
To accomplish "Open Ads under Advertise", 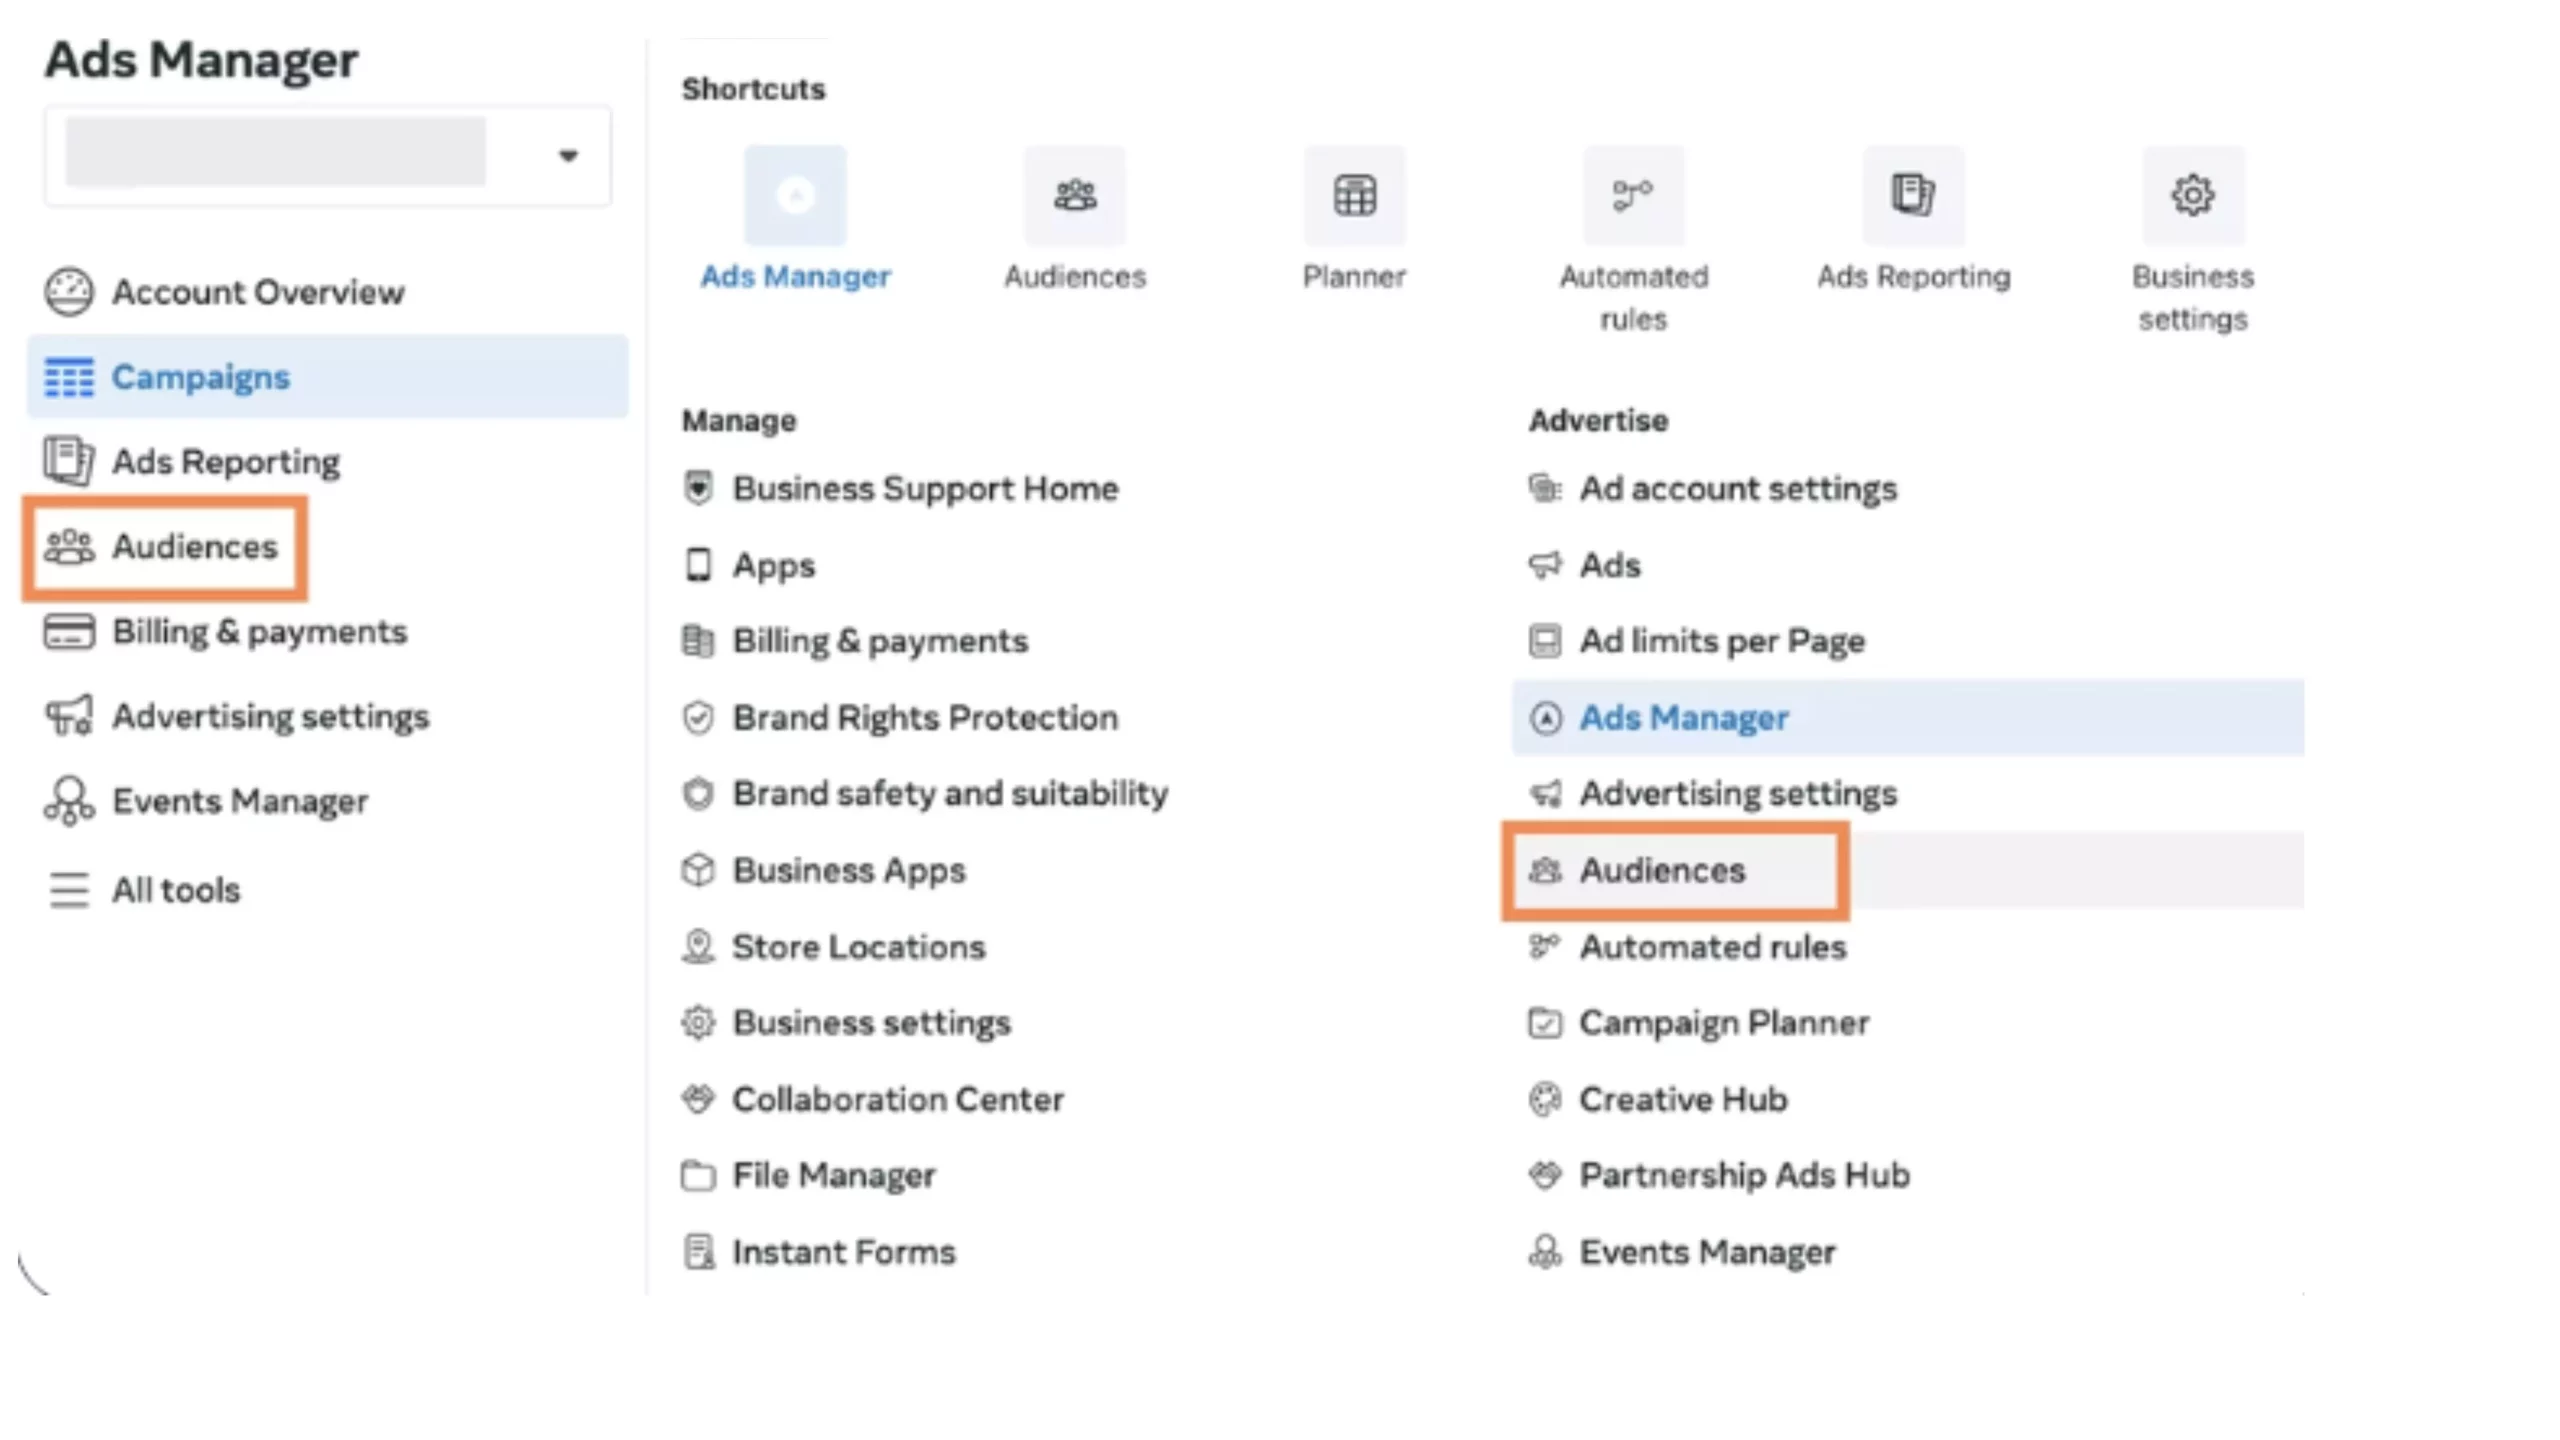I will (1610, 565).
